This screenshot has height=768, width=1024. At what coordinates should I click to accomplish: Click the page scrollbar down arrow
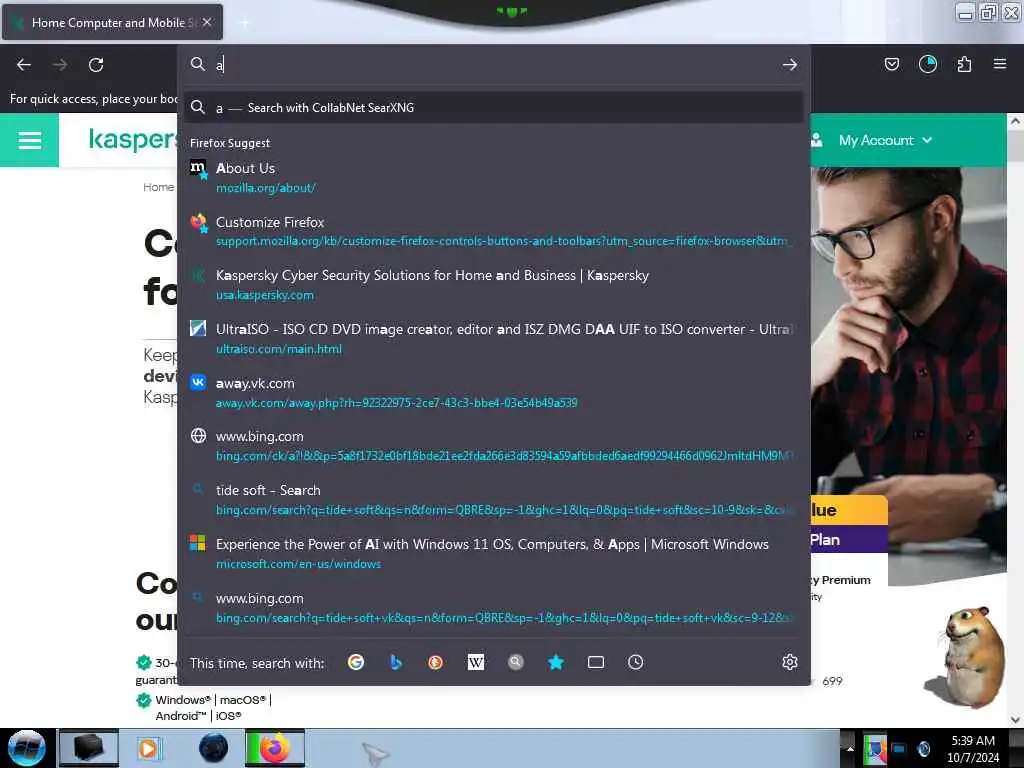pos(1015,720)
